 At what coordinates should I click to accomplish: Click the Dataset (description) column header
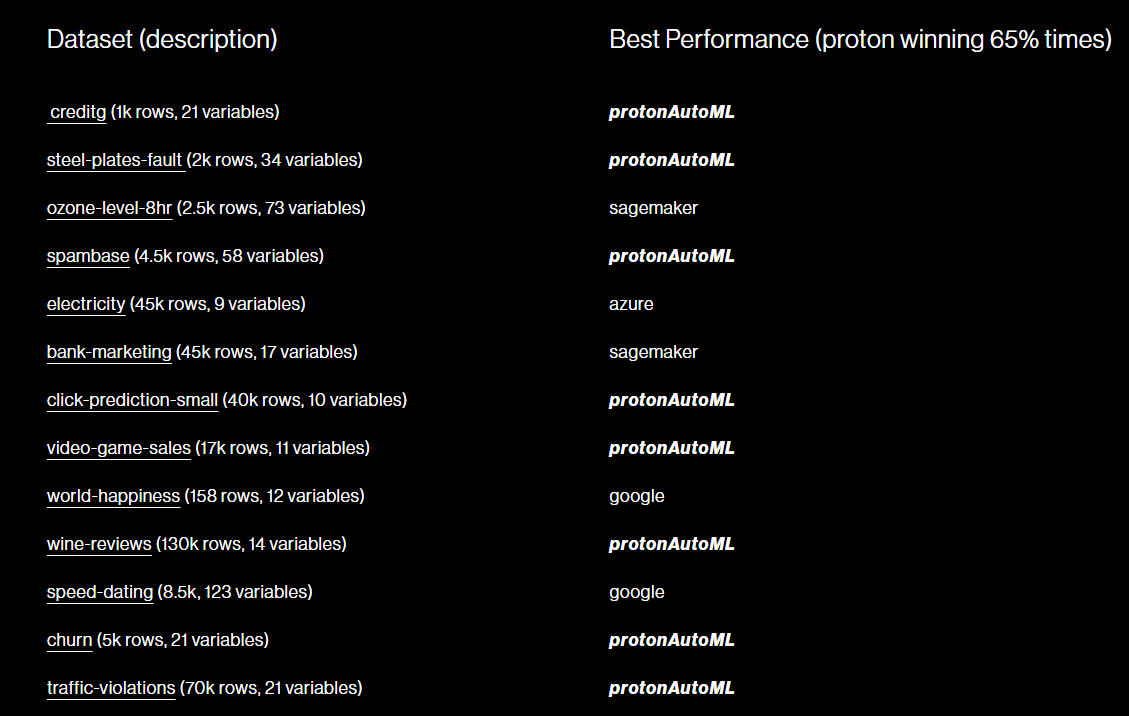[x=162, y=40]
